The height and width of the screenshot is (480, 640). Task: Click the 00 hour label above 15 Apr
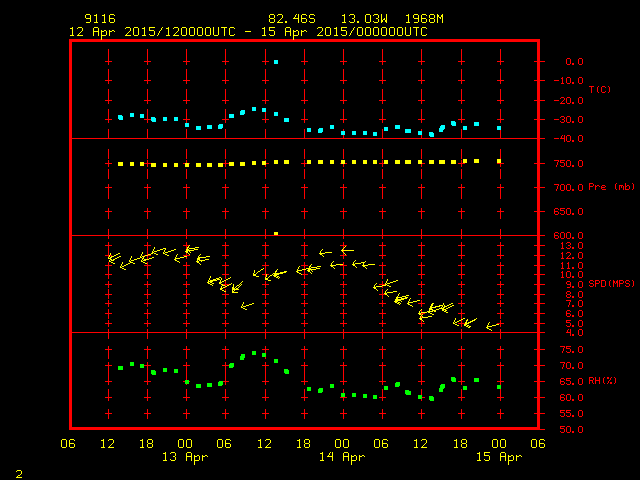499,444
